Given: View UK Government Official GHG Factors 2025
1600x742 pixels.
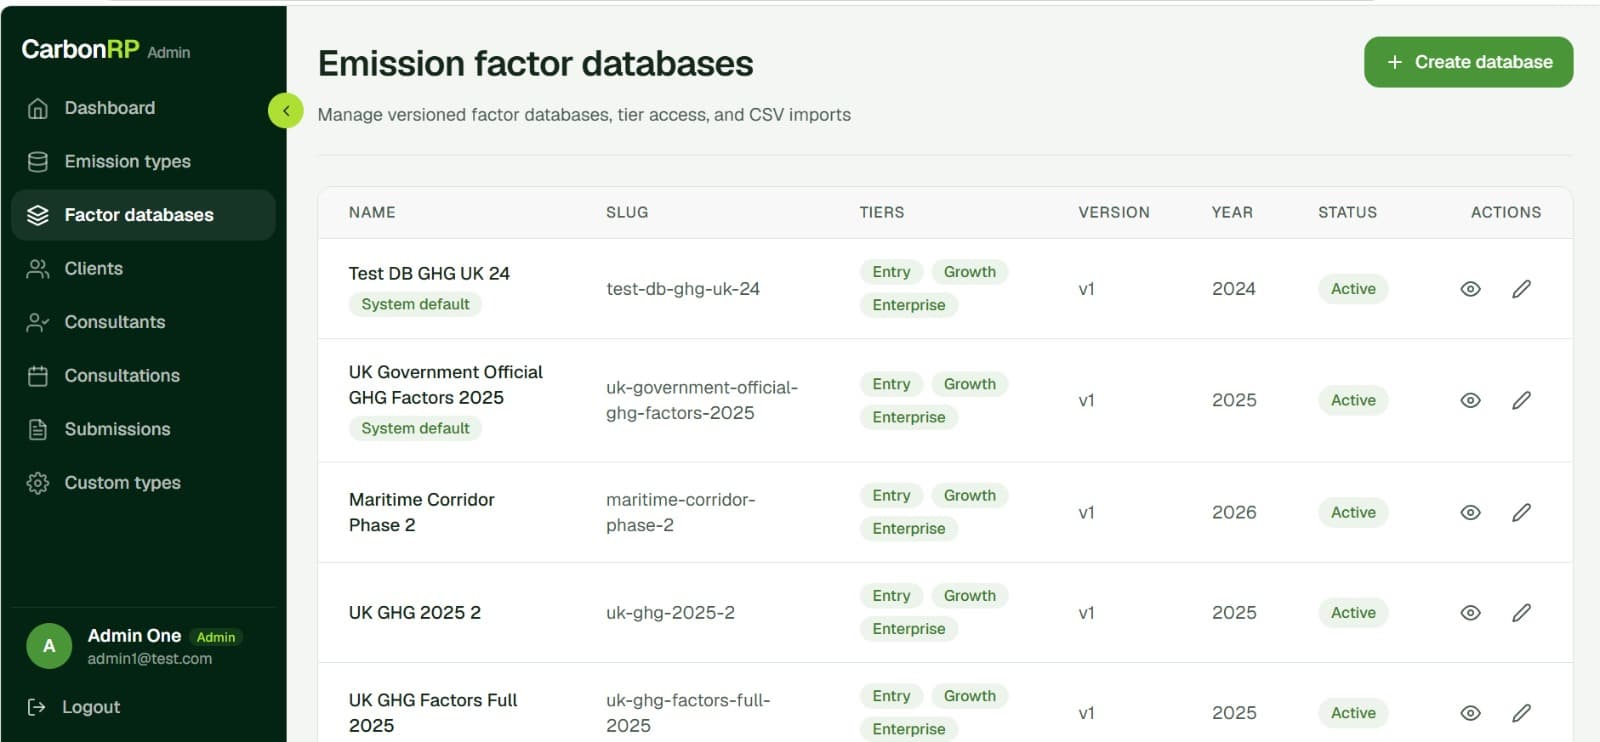Looking at the screenshot, I should tap(1470, 400).
